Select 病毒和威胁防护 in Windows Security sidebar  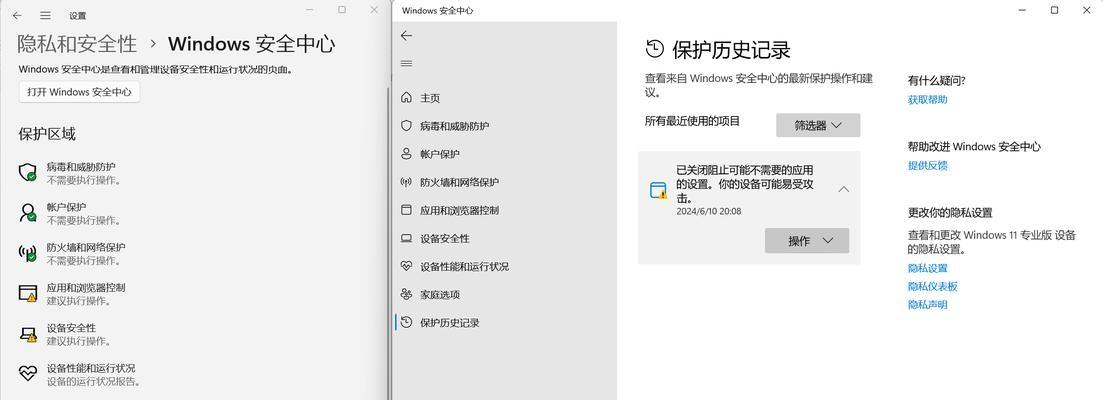454,126
